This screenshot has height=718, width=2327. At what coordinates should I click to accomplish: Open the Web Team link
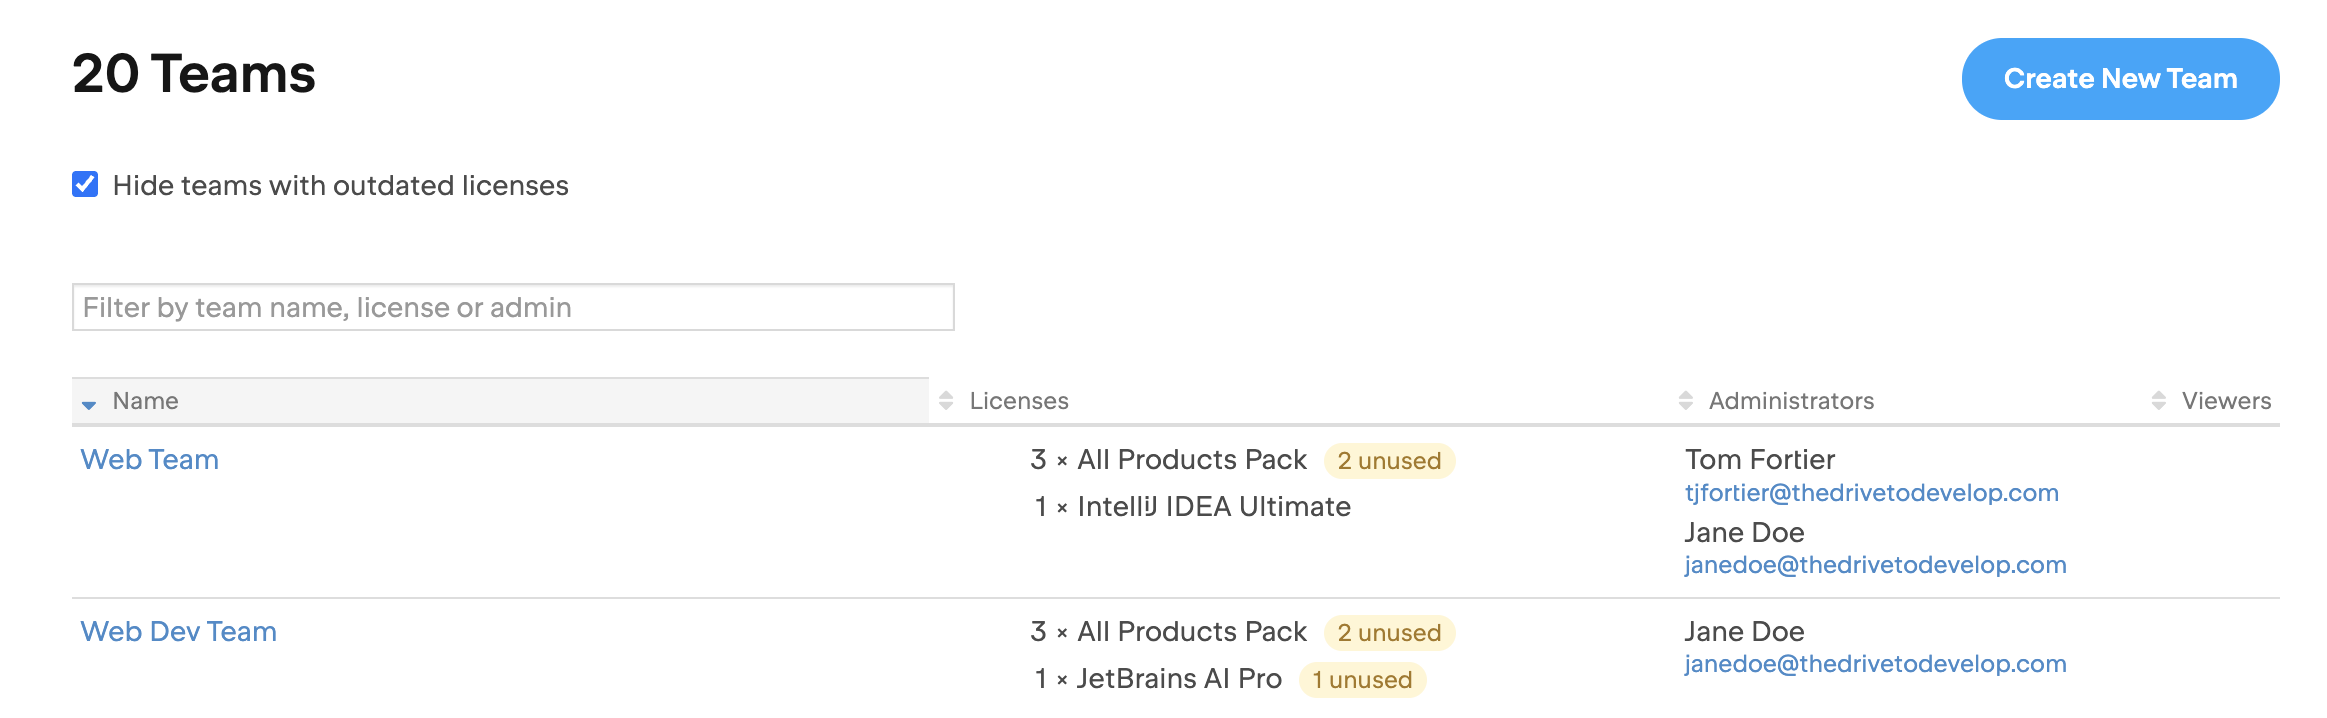[x=150, y=460]
